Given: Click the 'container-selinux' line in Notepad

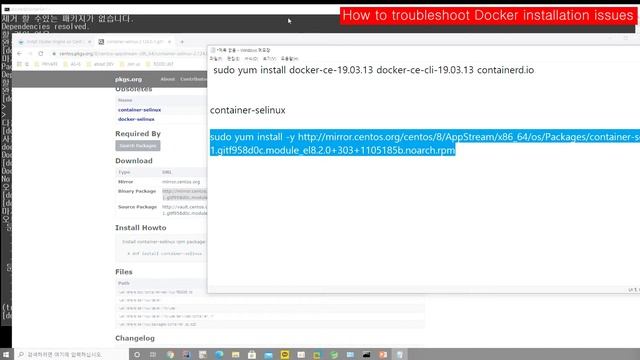Looking at the screenshot, I should (247, 110).
